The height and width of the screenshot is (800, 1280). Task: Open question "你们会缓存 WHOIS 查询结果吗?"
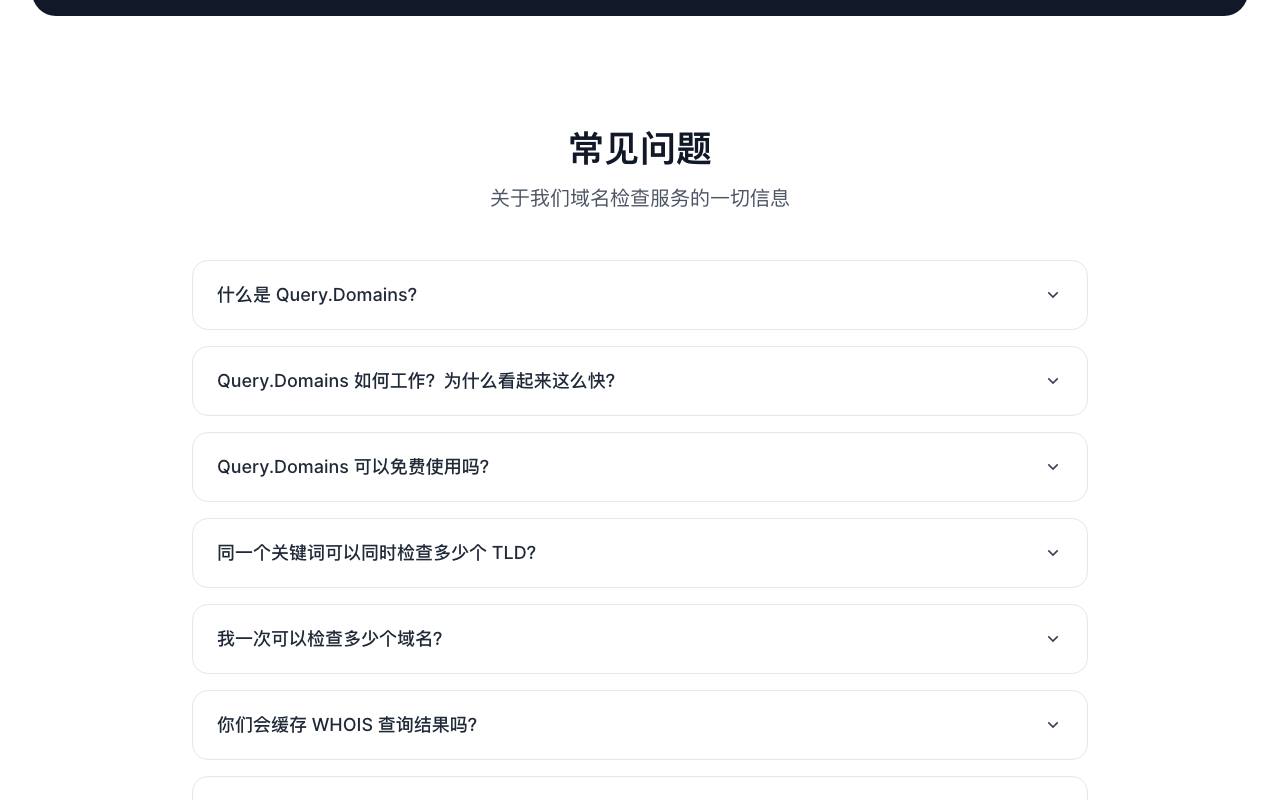[x=640, y=725]
